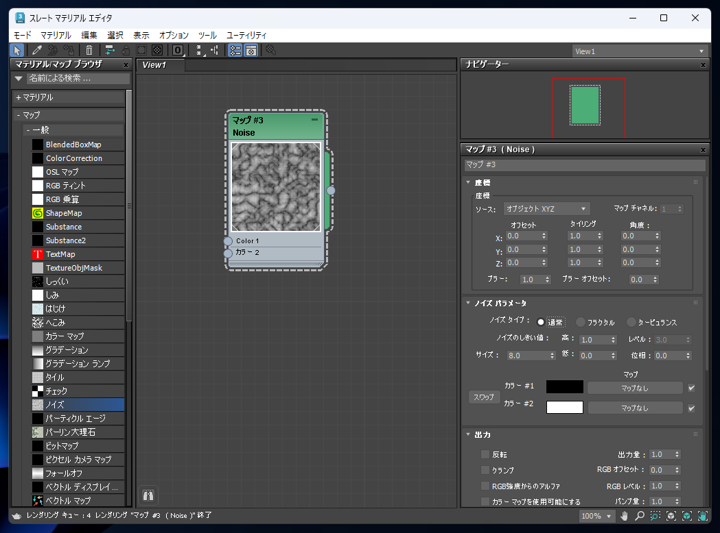Open the マテリアル menu
The height and width of the screenshot is (533, 720).
(x=56, y=35)
